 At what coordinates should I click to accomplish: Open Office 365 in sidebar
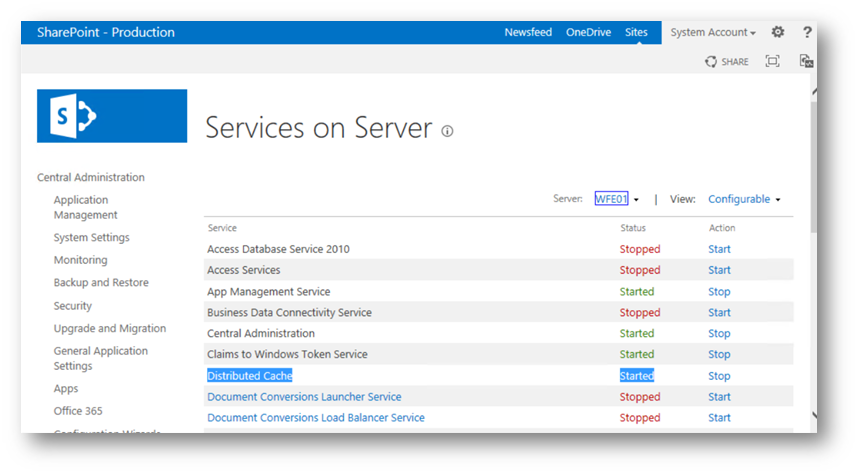coord(78,411)
